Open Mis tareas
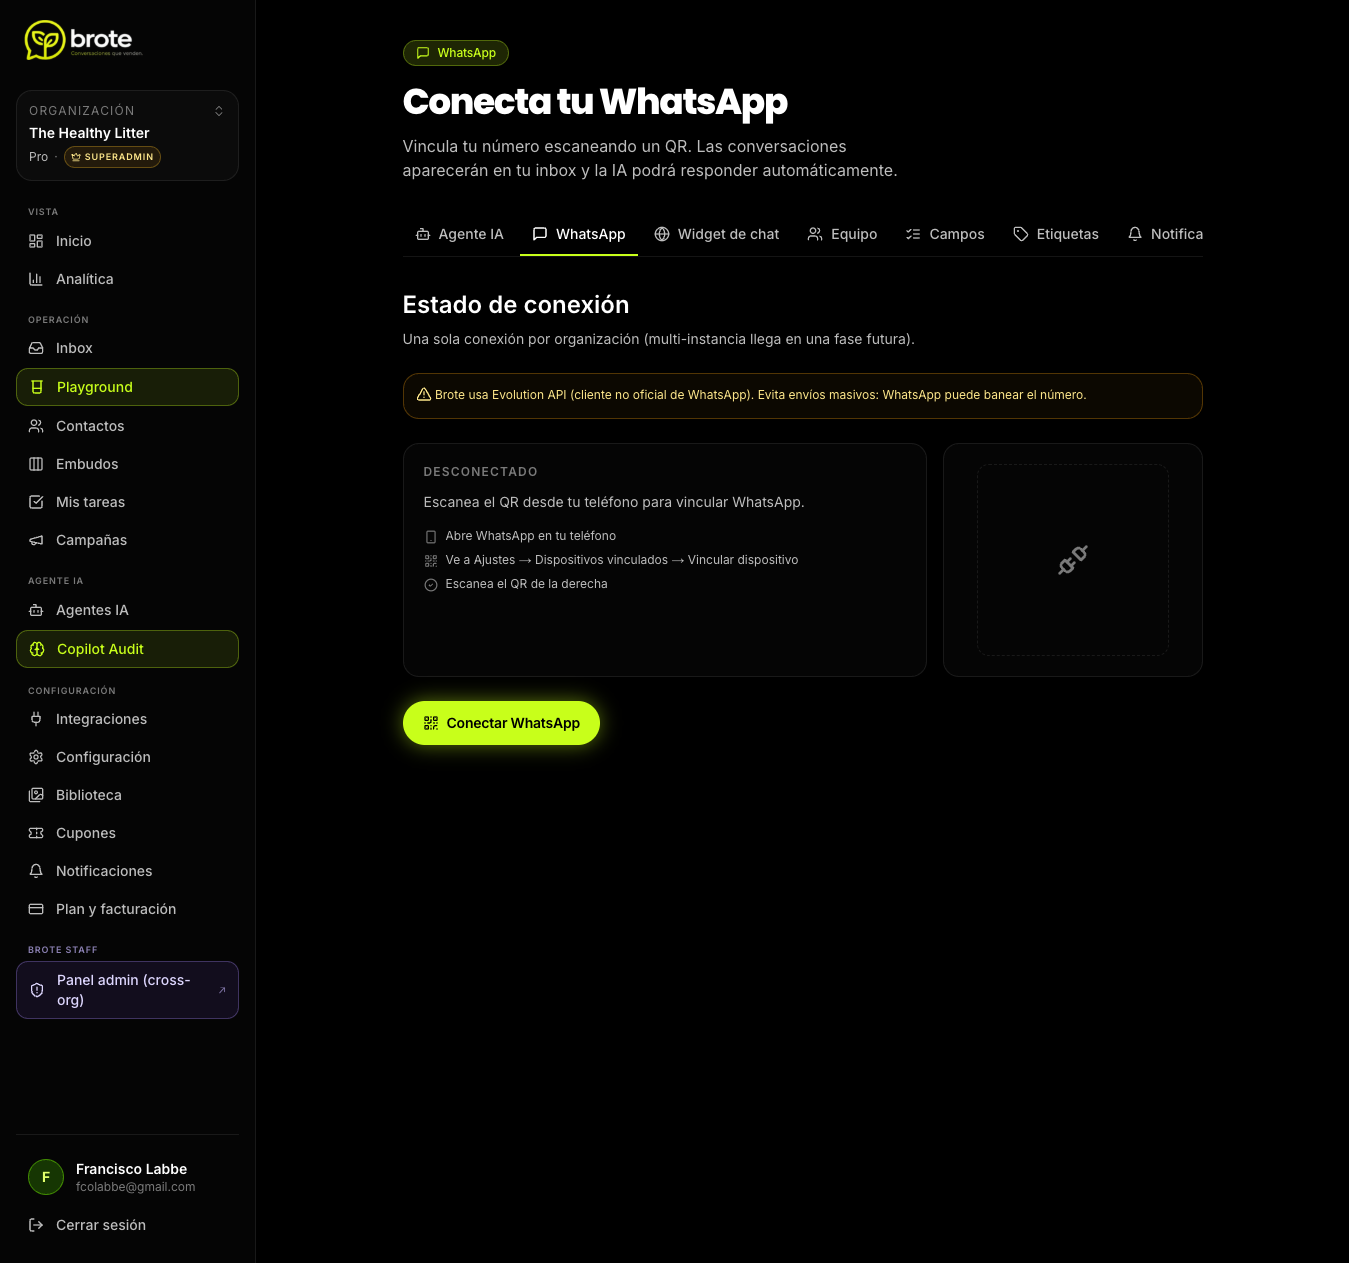The image size is (1349, 1263). pos(127,502)
